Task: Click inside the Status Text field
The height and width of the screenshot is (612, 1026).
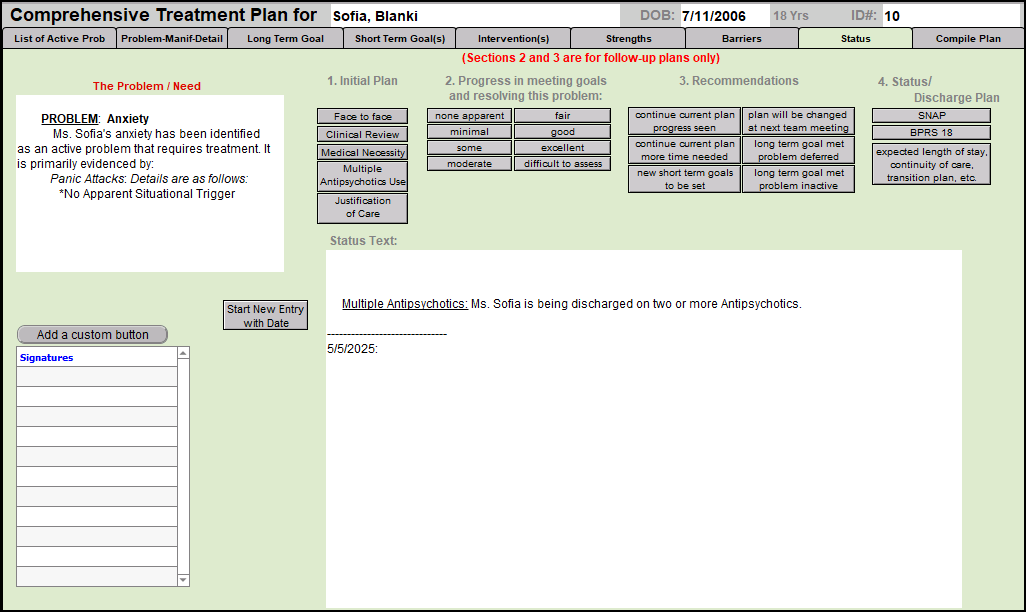Action: [x=643, y=450]
